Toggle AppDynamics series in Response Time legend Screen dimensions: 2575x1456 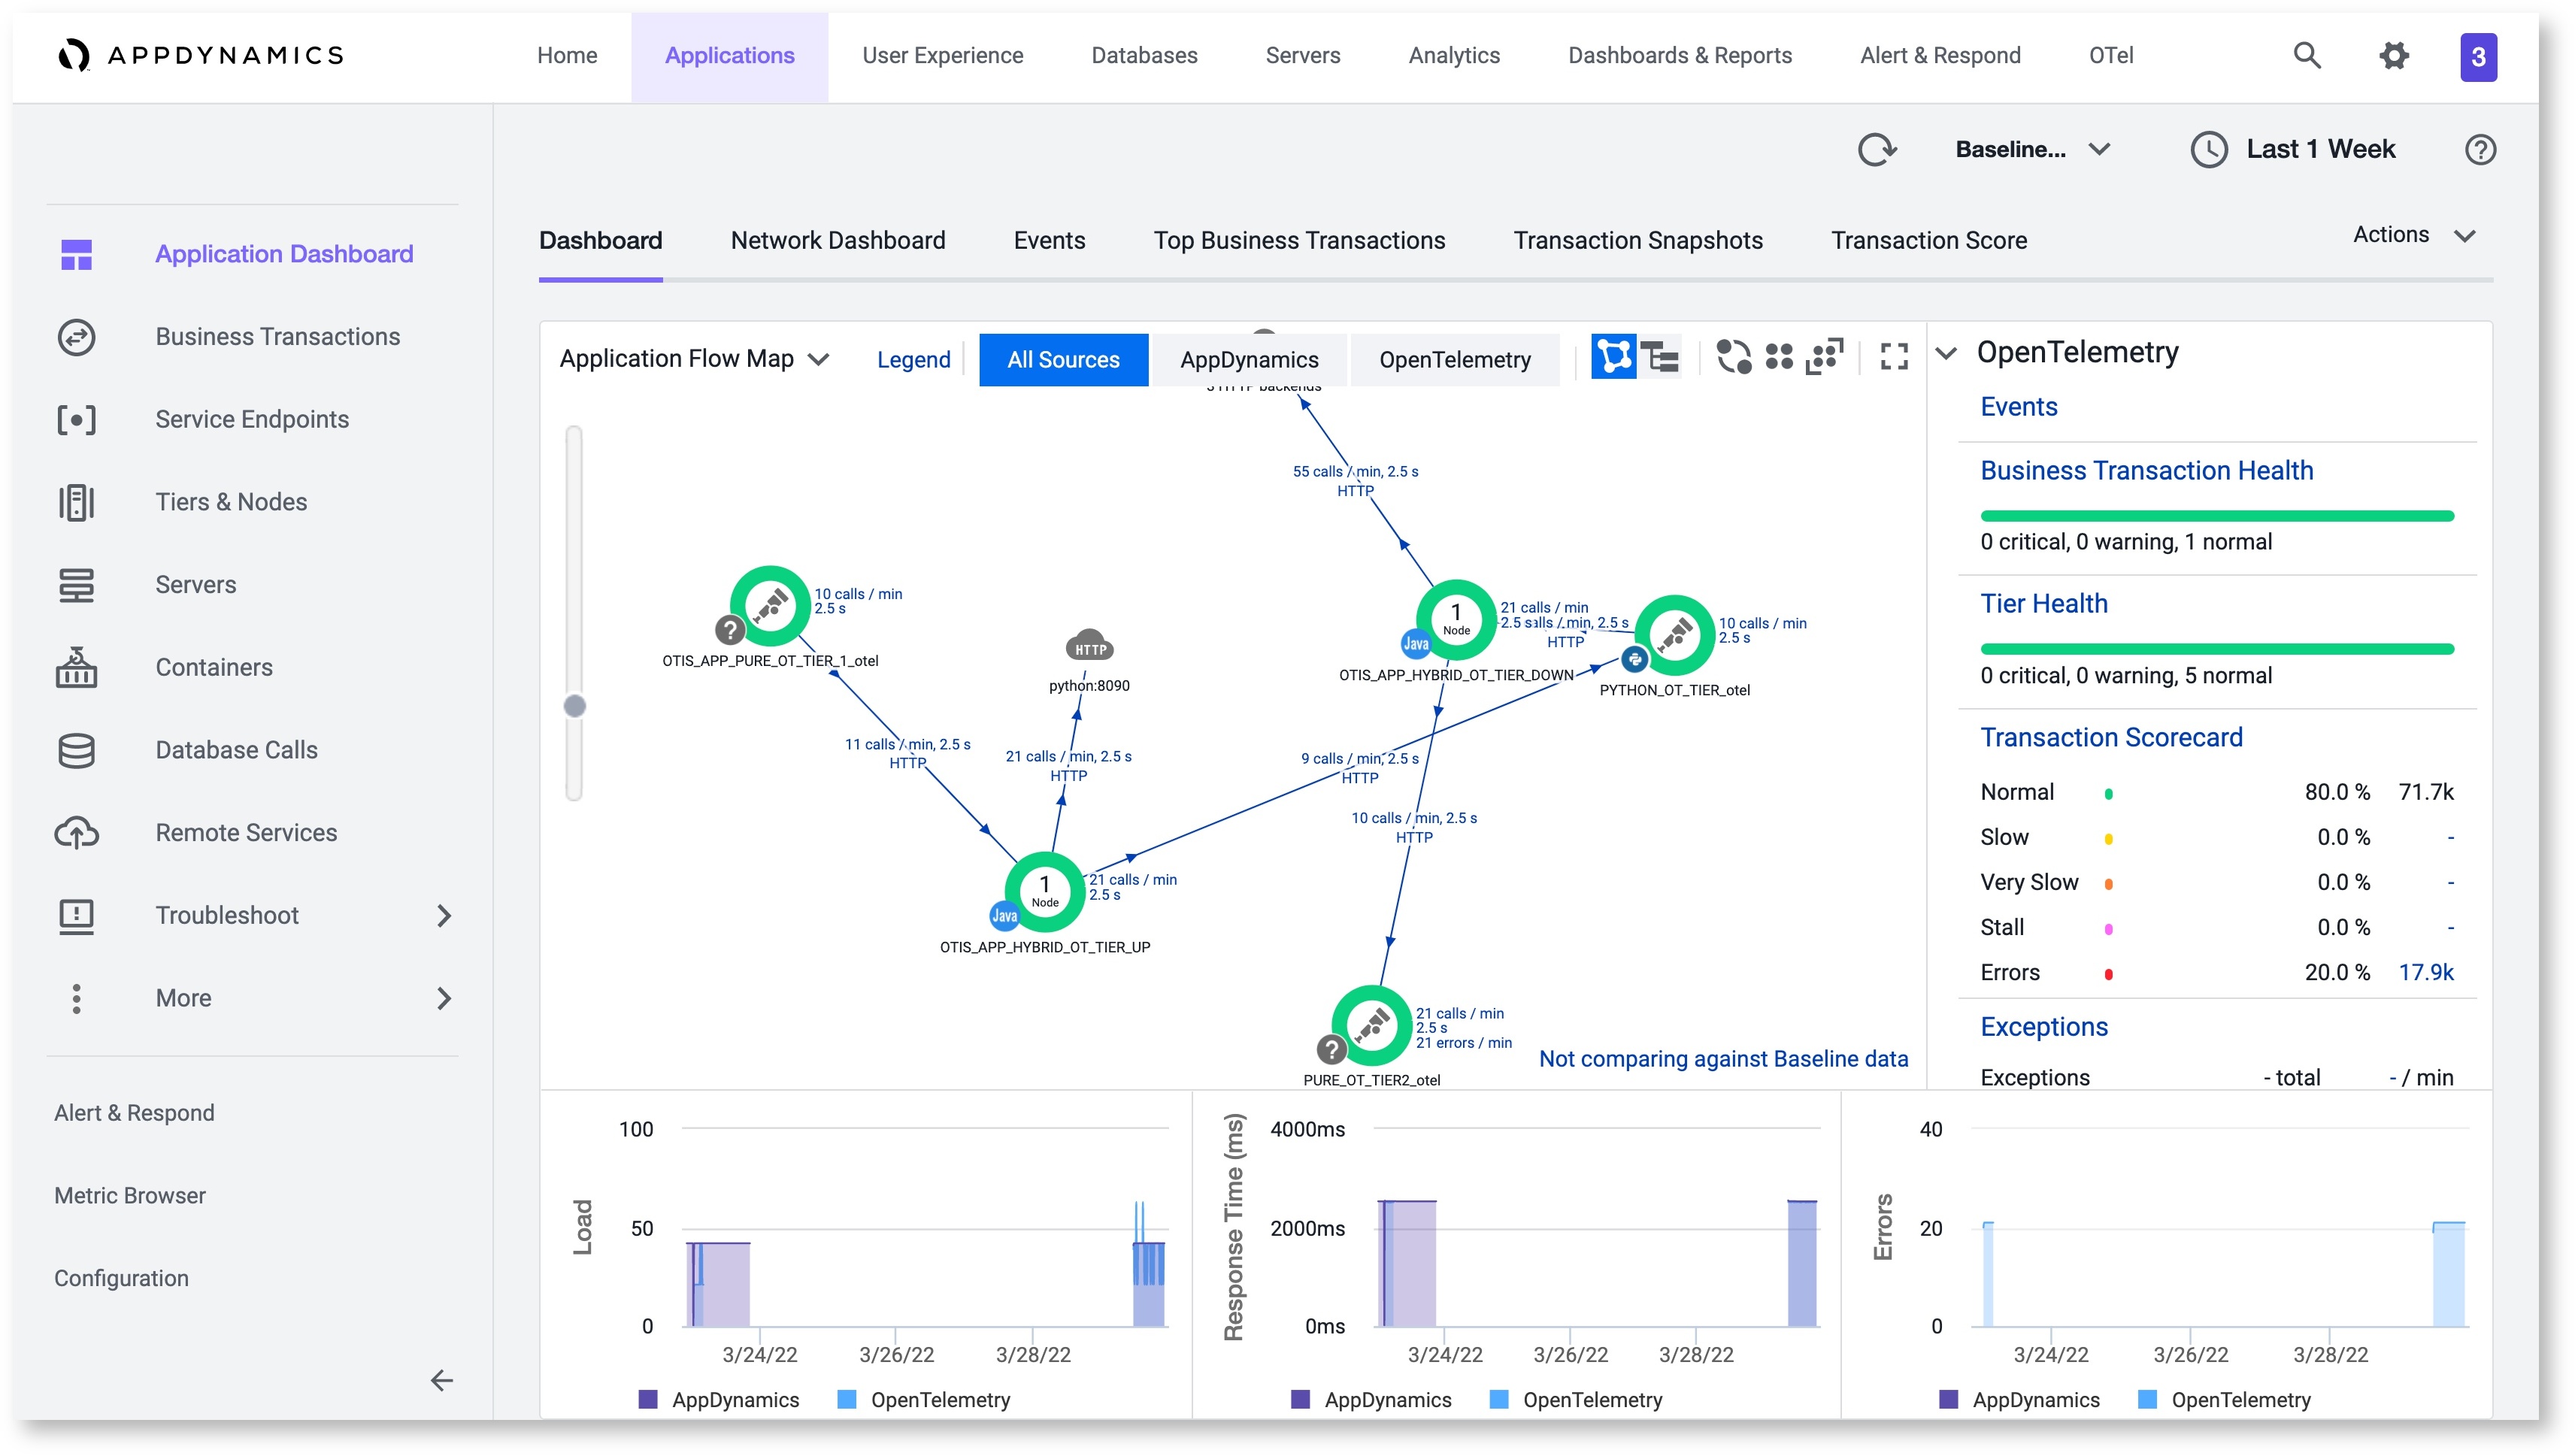(1370, 1399)
